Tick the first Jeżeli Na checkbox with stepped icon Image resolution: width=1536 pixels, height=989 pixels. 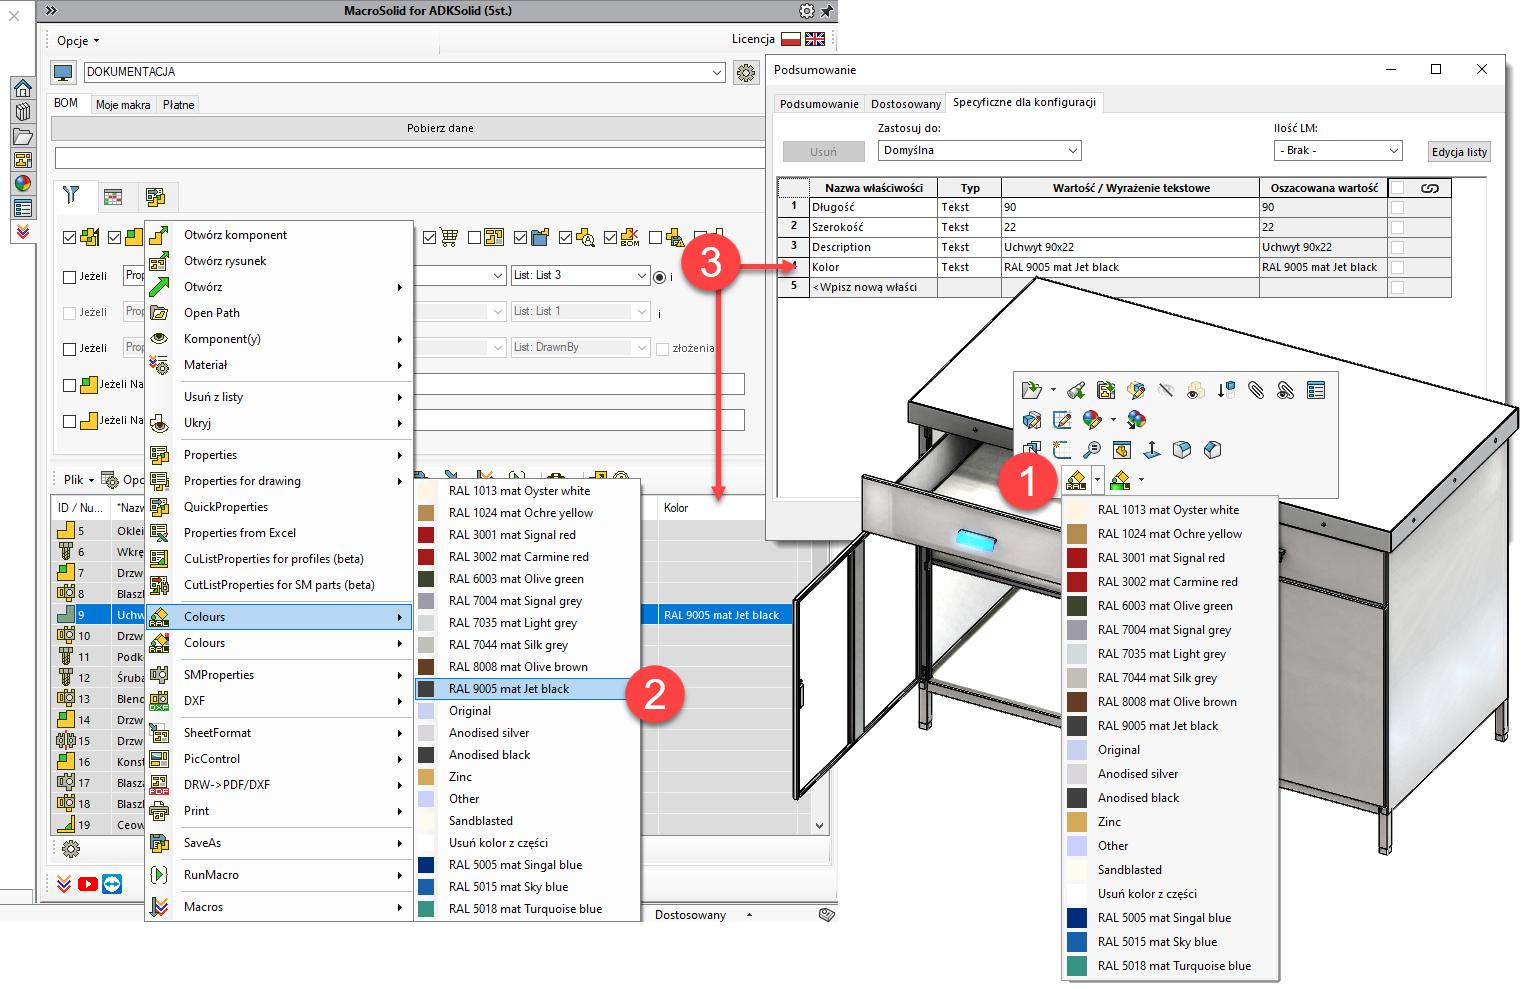point(70,385)
